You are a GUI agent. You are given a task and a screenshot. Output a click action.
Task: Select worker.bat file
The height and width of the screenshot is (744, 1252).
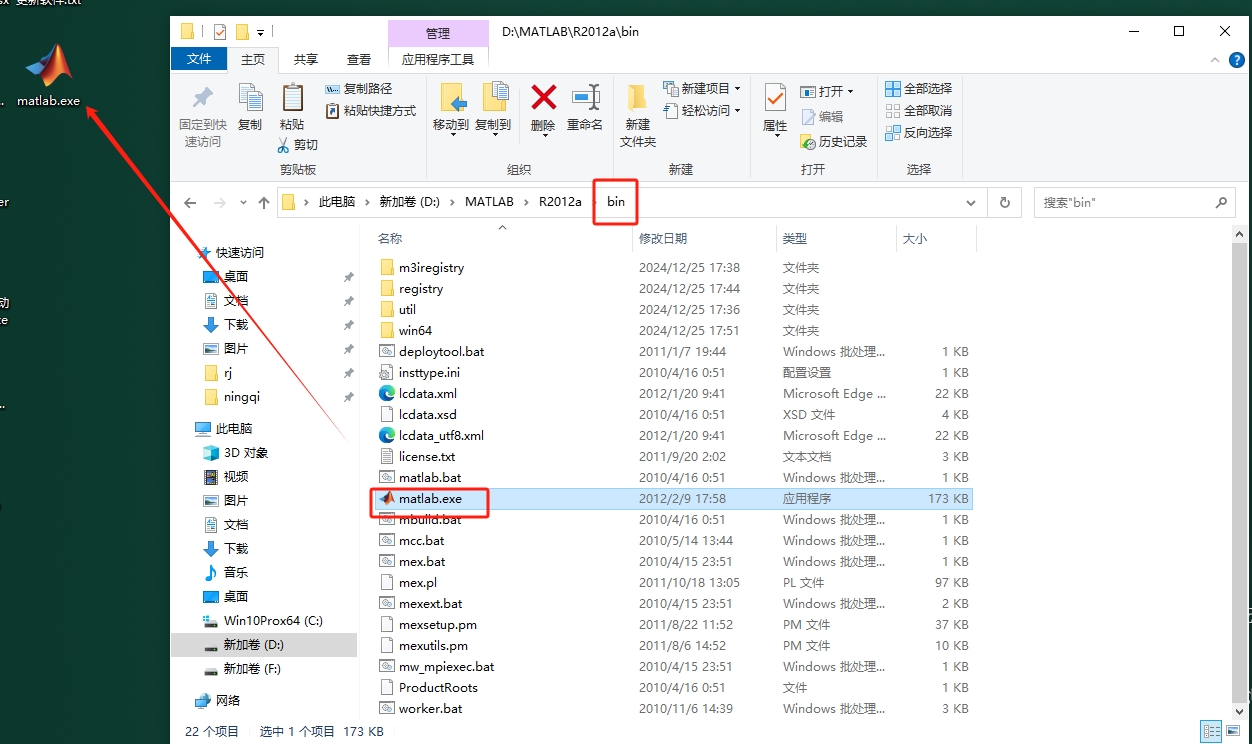click(430, 709)
